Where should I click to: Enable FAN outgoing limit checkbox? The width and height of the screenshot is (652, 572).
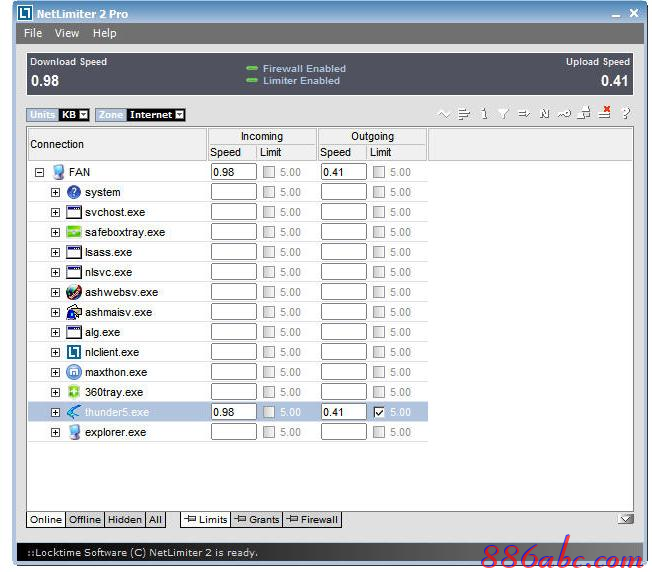(379, 172)
